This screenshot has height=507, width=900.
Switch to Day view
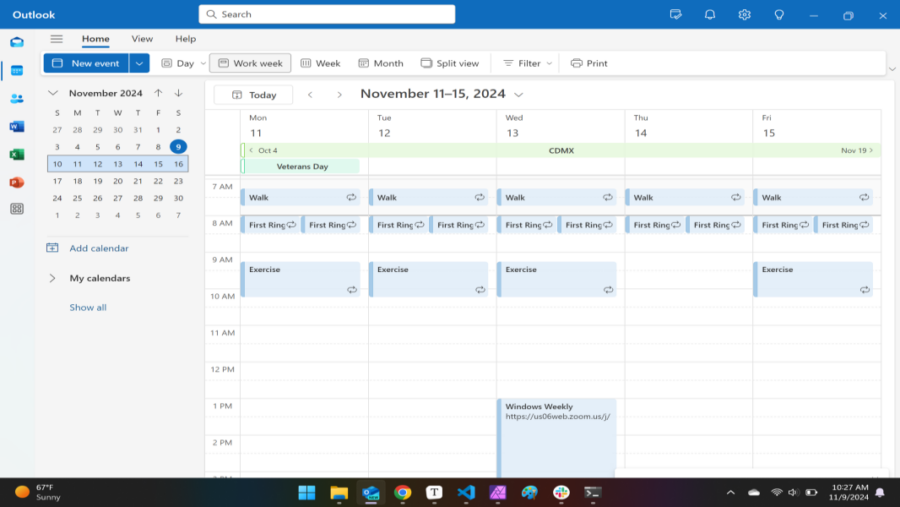click(x=178, y=63)
